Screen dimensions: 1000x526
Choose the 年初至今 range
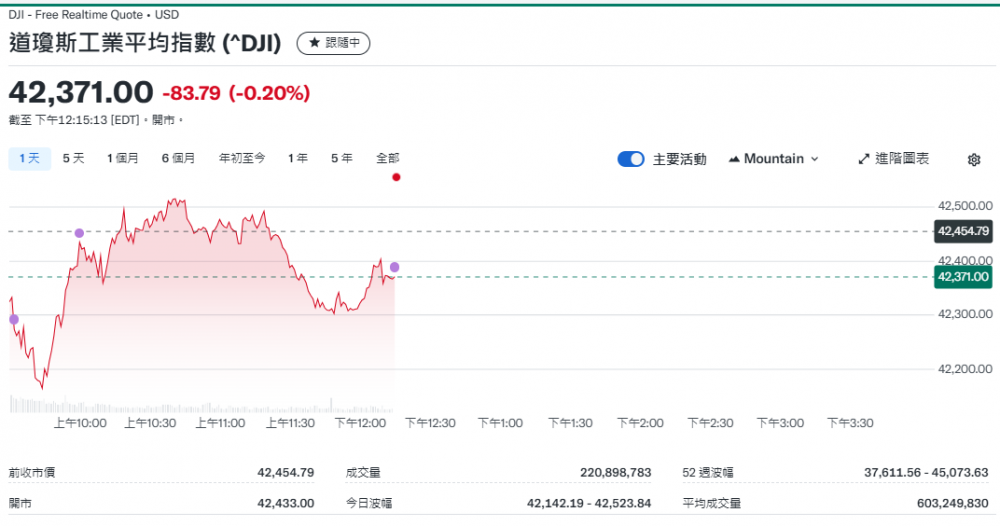tap(242, 158)
